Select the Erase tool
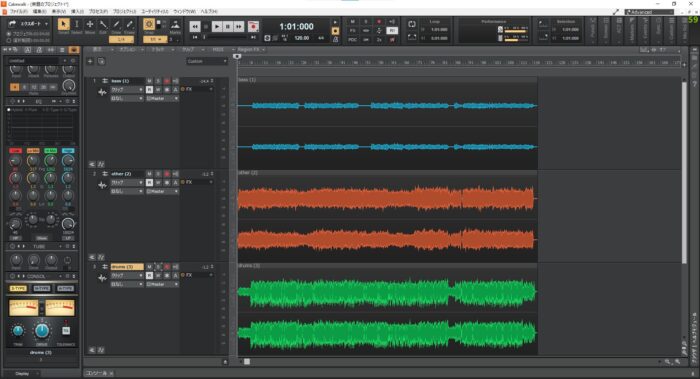This screenshot has width=700, height=379. 129,24
